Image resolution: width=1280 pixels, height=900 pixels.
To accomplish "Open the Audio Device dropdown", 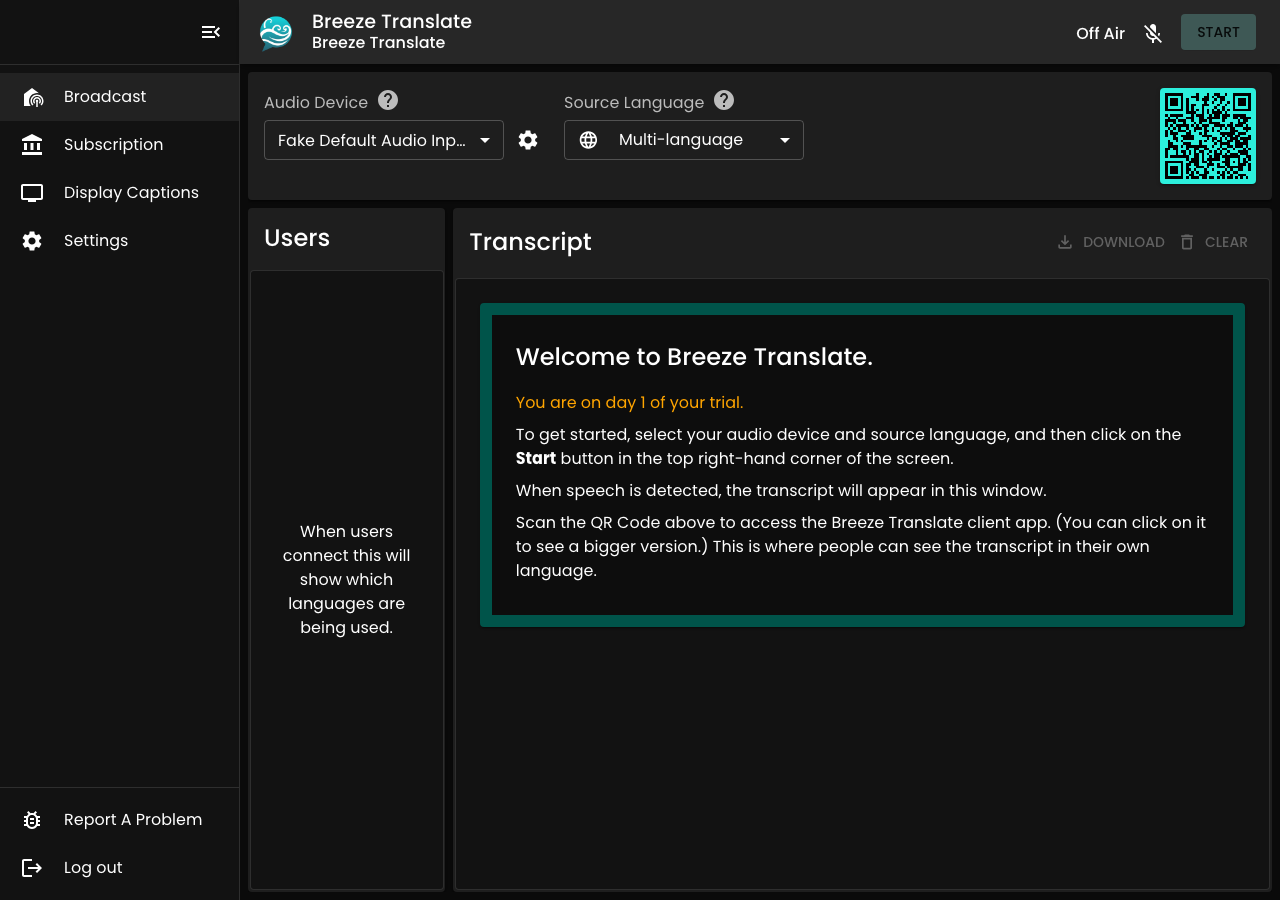I will pos(384,140).
